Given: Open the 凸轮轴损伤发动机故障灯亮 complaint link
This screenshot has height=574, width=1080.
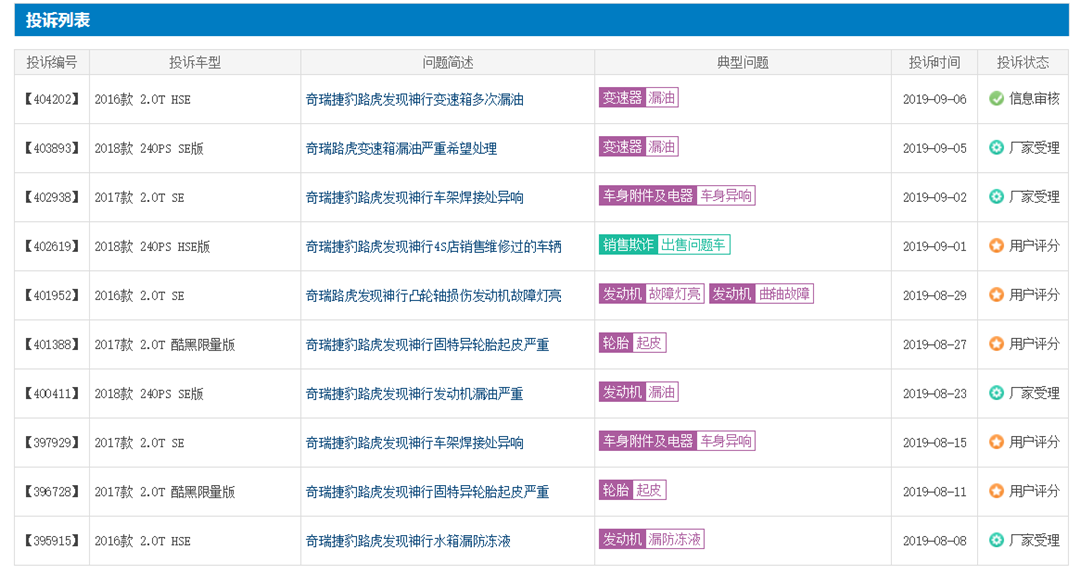Looking at the screenshot, I should [433, 296].
